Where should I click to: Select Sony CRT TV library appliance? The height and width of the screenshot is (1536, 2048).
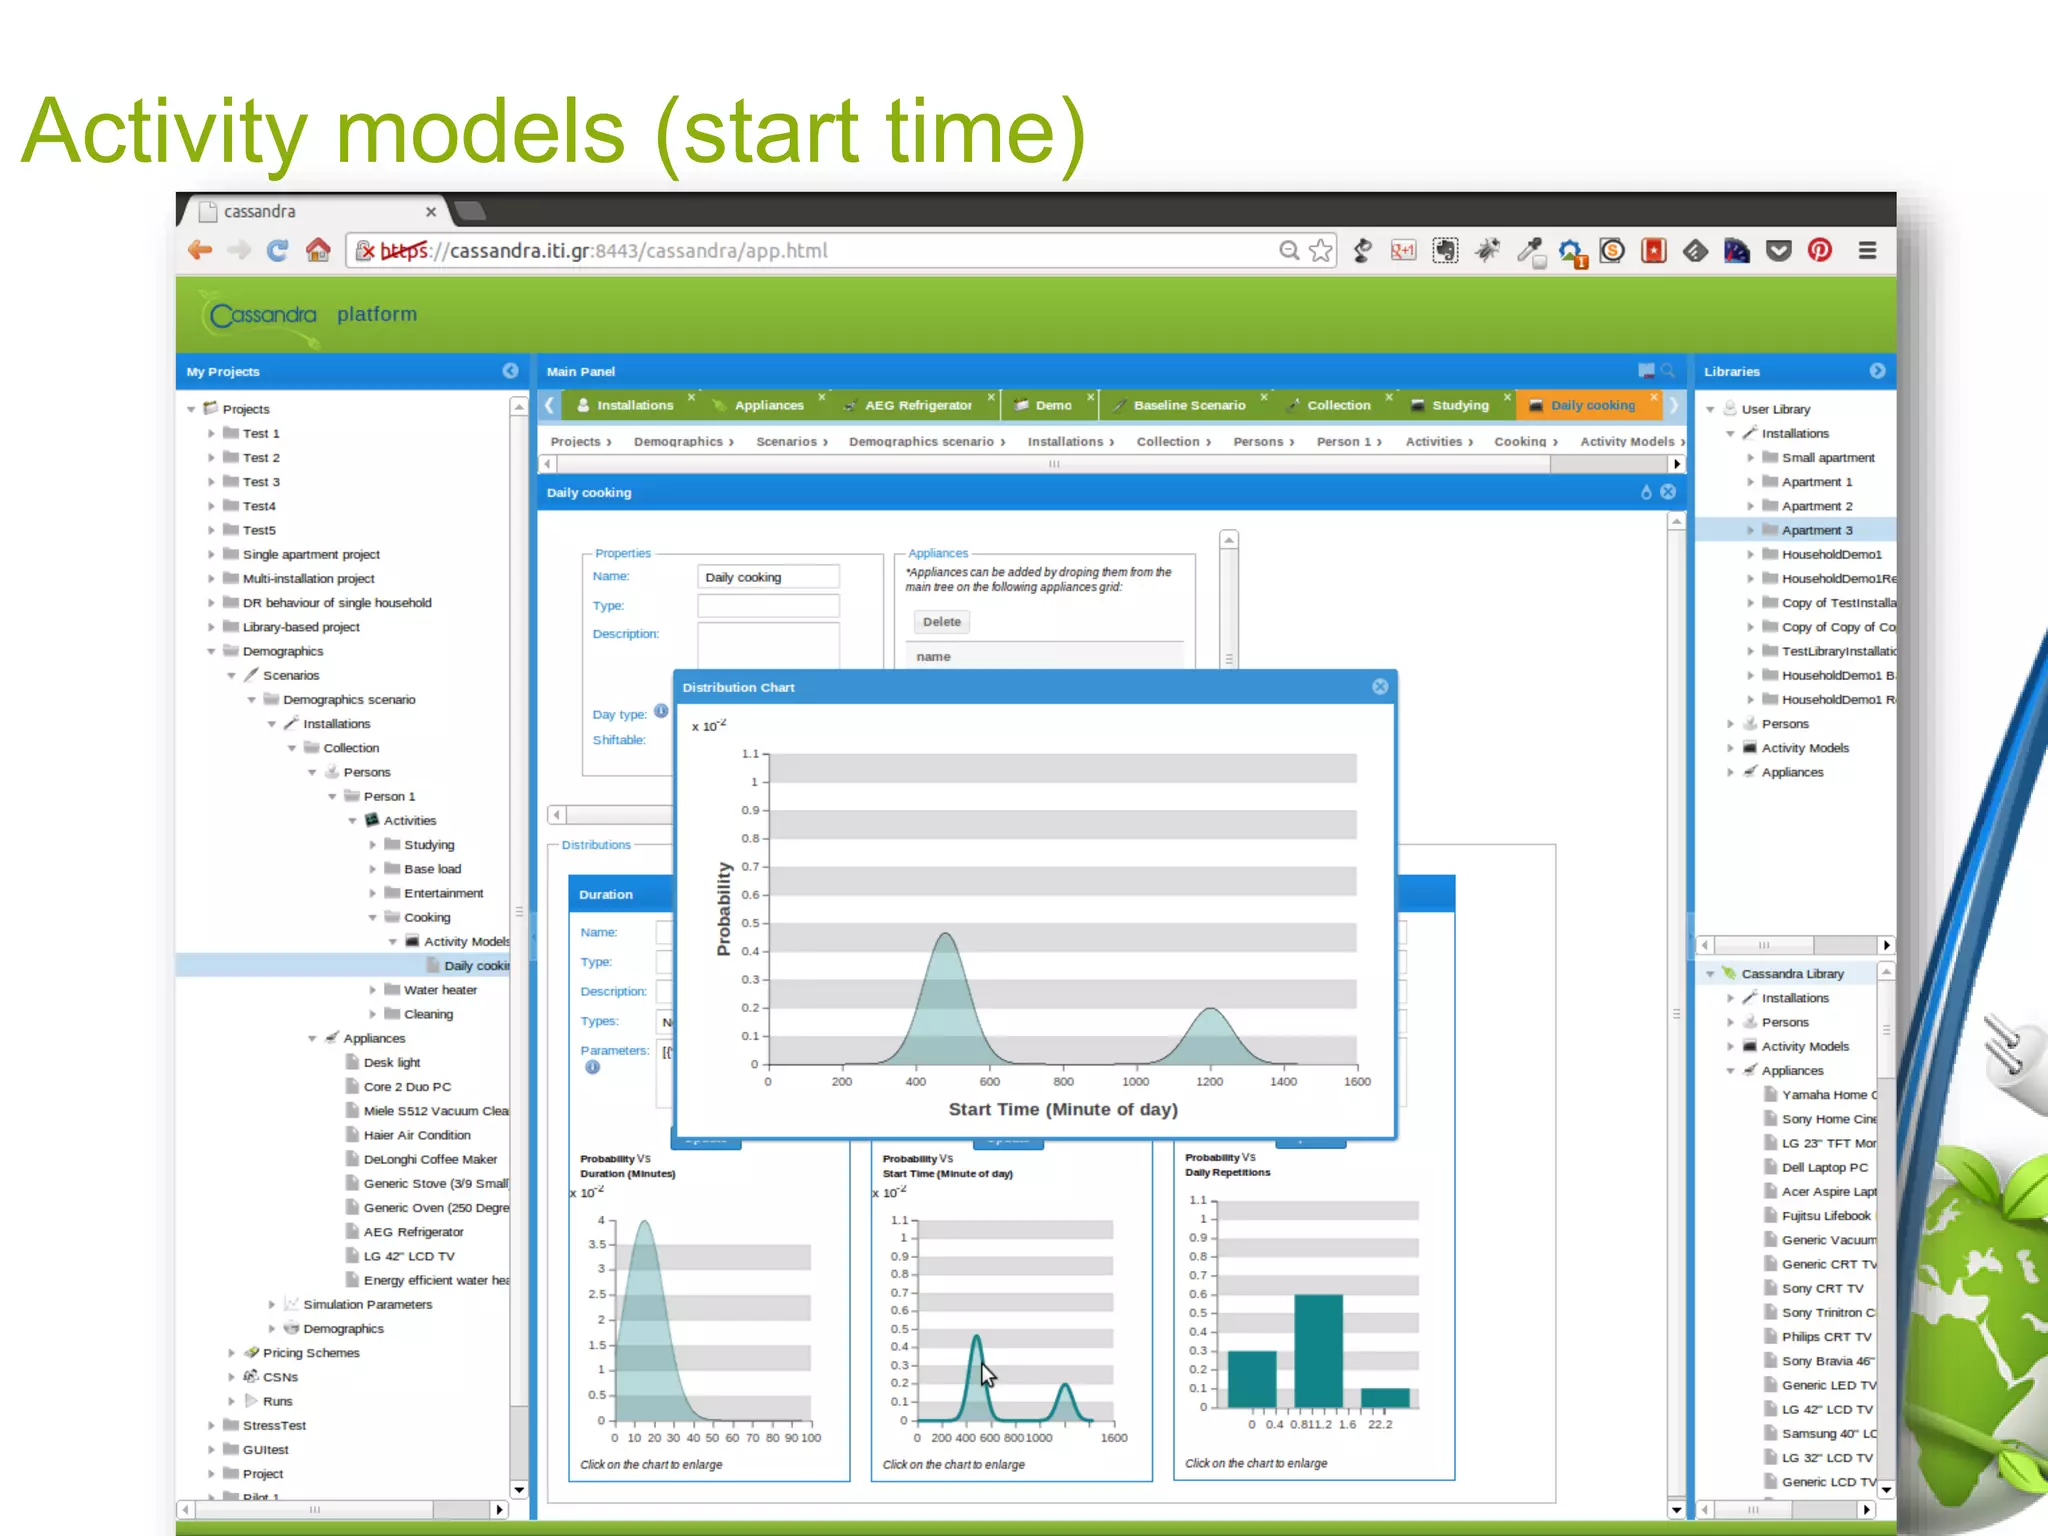pyautogui.click(x=1822, y=1288)
